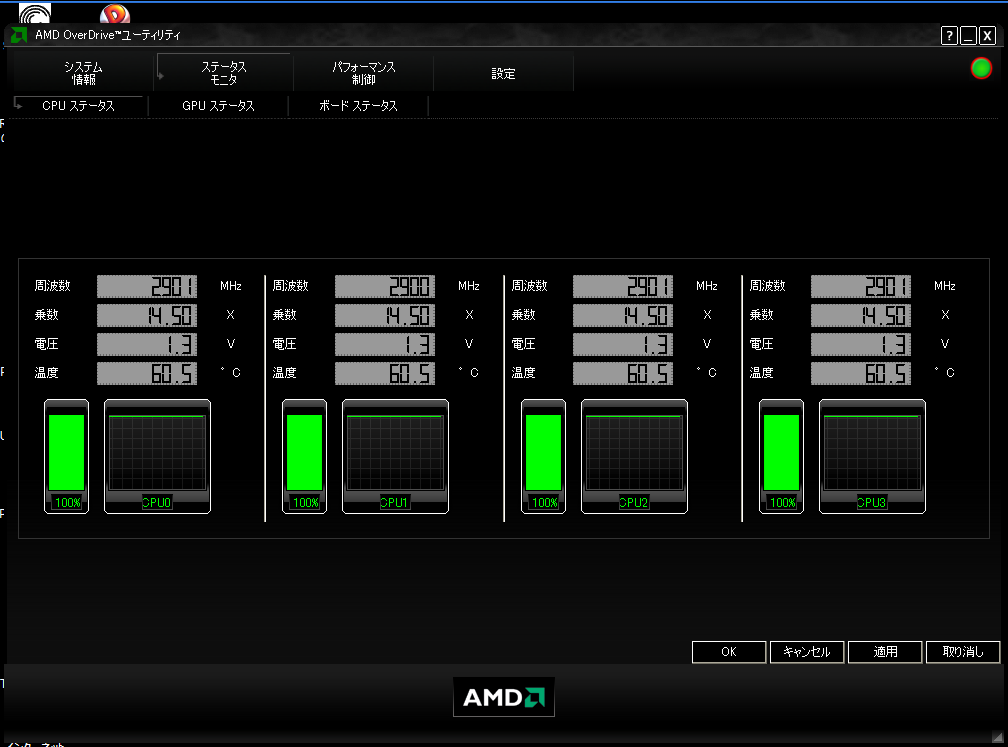Image resolution: width=1008 pixels, height=747 pixels.
Task: Switch to the ステータスモニタ tab
Action: coord(224,73)
